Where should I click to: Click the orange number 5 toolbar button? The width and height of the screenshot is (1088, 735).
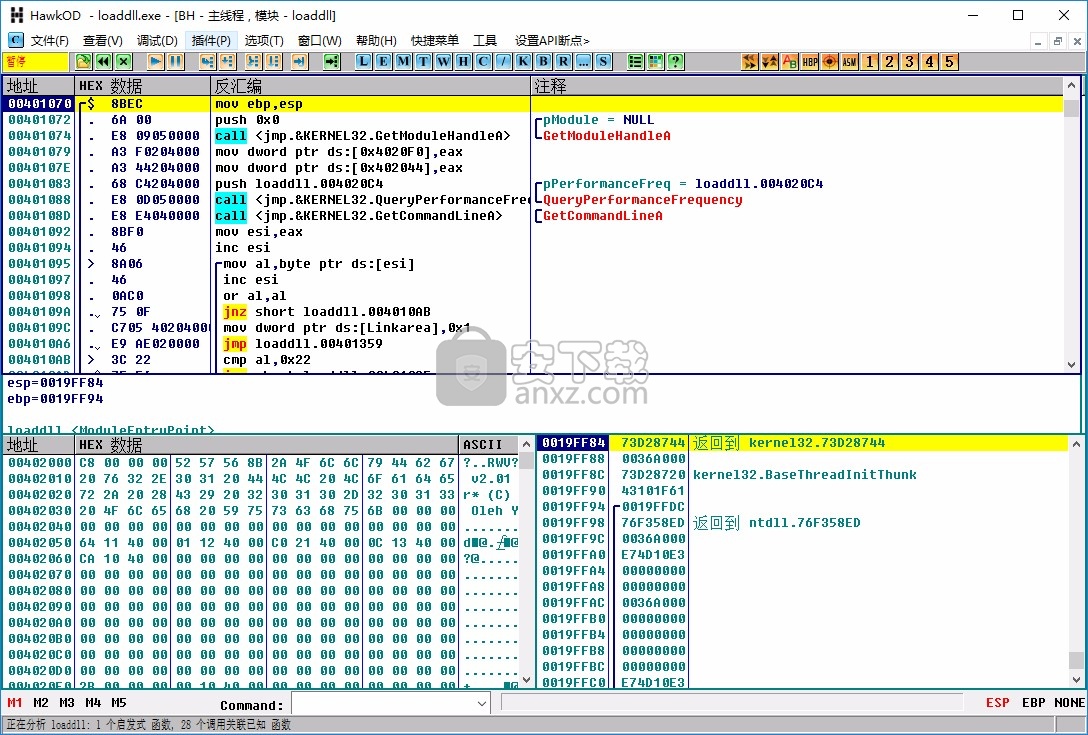[x=950, y=62]
